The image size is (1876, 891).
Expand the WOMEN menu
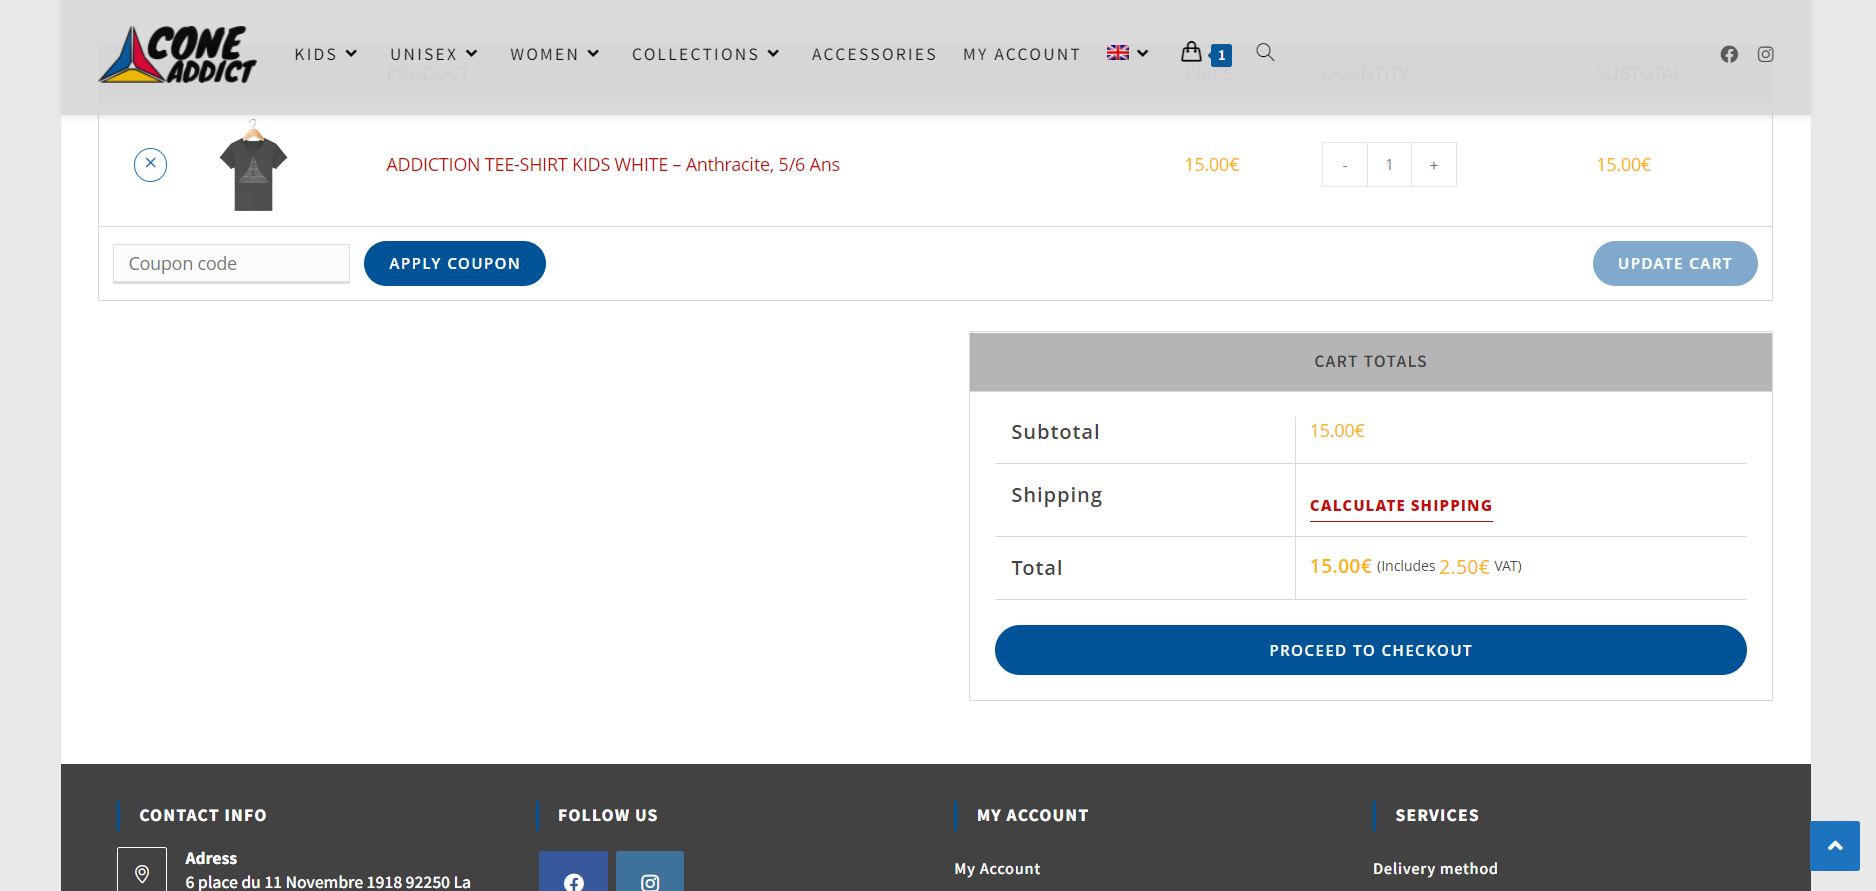coord(555,54)
